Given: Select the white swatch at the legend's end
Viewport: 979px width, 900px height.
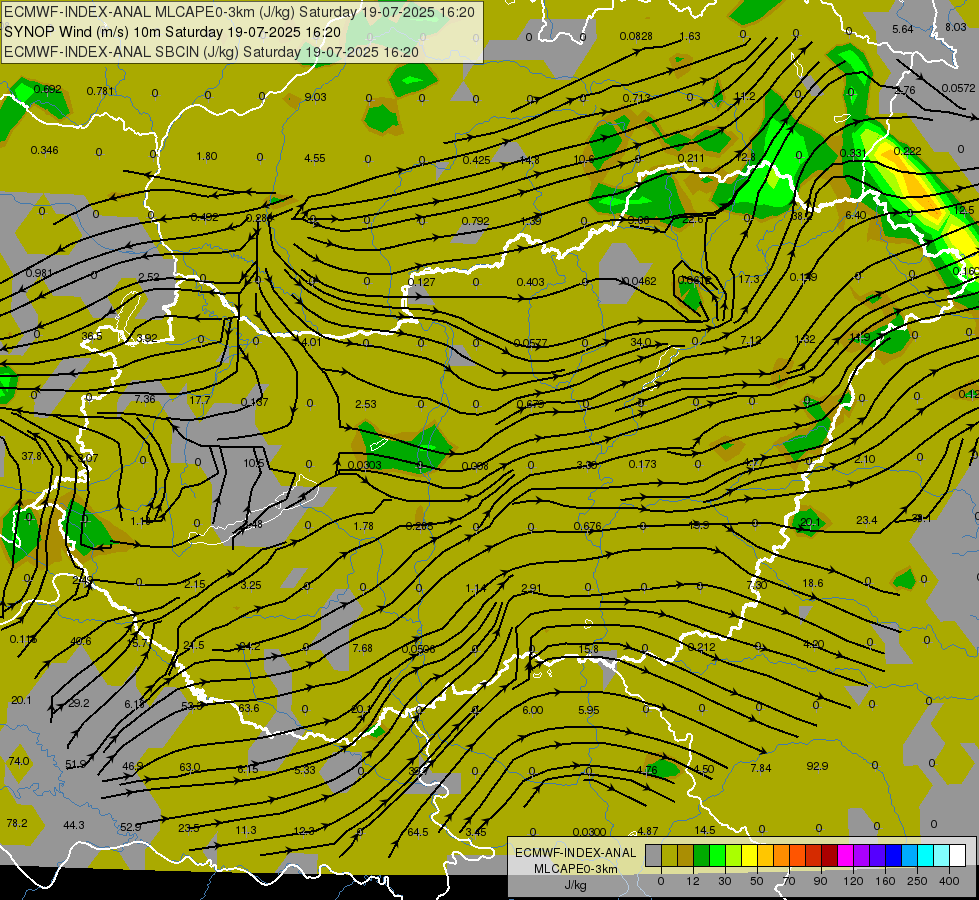Looking at the screenshot, I should click(x=958, y=855).
